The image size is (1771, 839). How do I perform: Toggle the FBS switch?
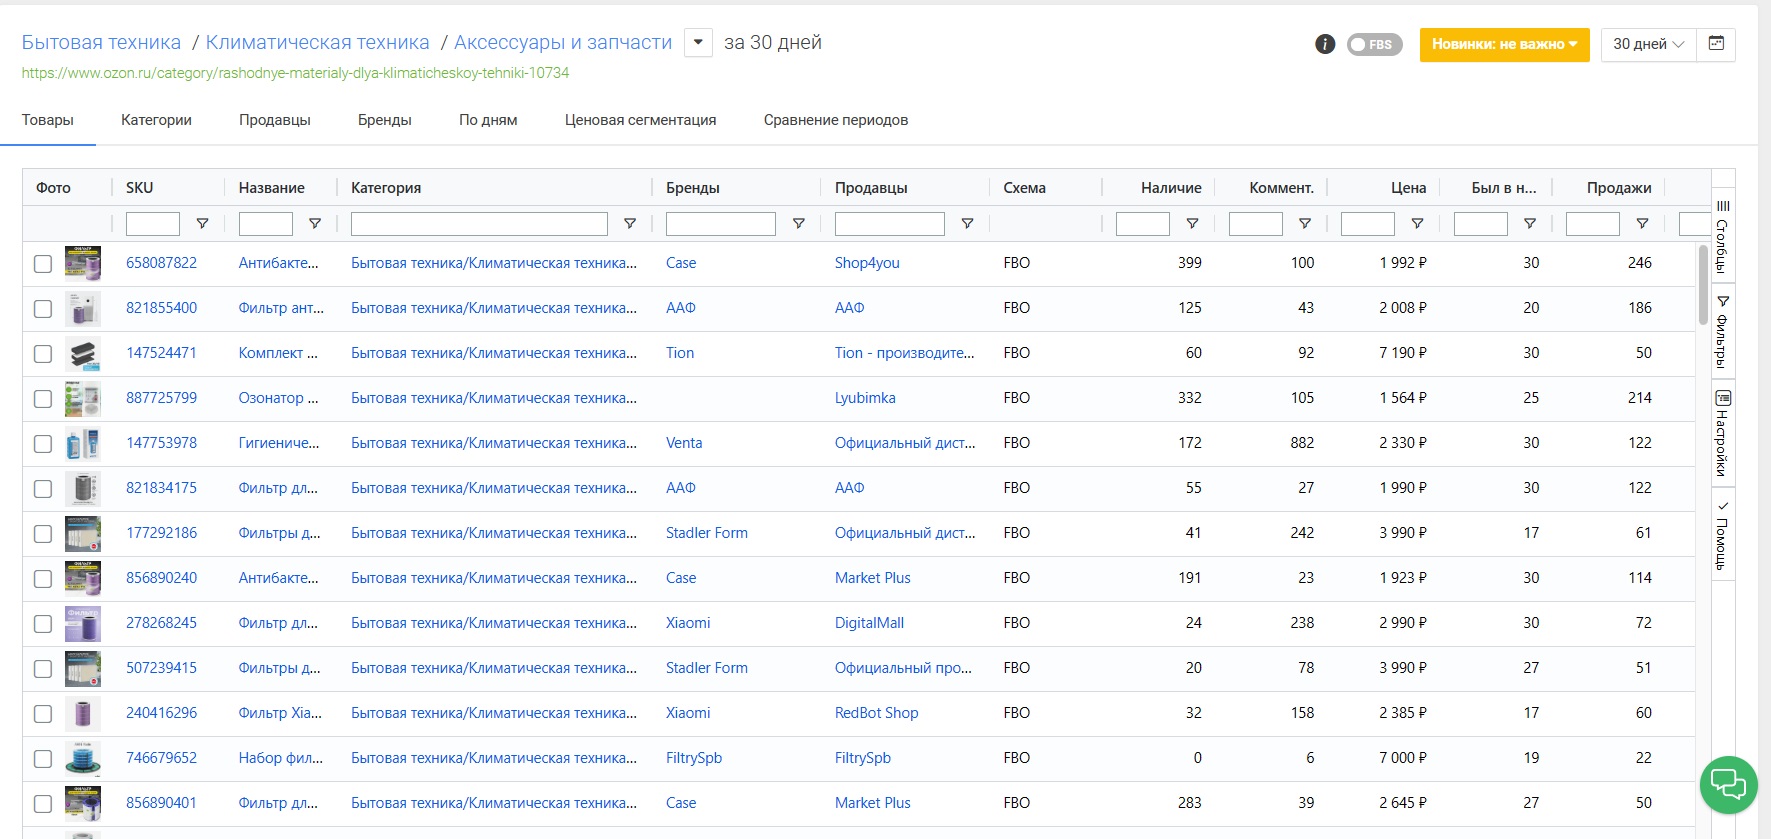(x=1374, y=44)
